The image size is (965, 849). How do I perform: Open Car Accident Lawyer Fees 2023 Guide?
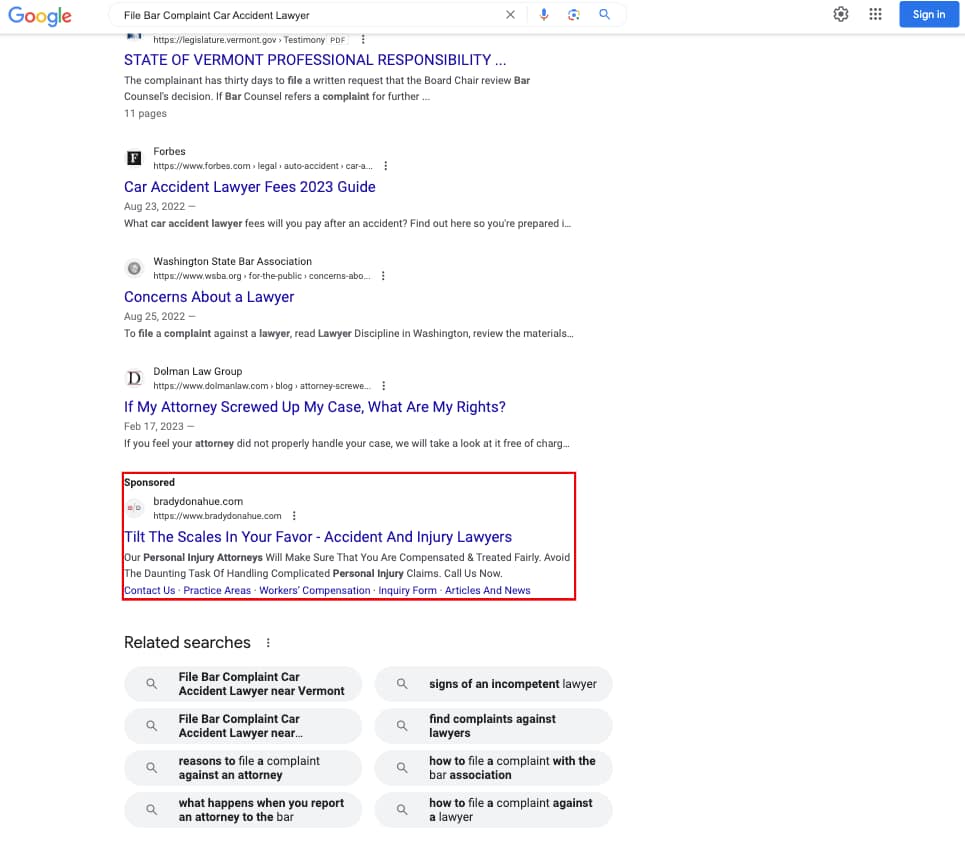pos(249,187)
